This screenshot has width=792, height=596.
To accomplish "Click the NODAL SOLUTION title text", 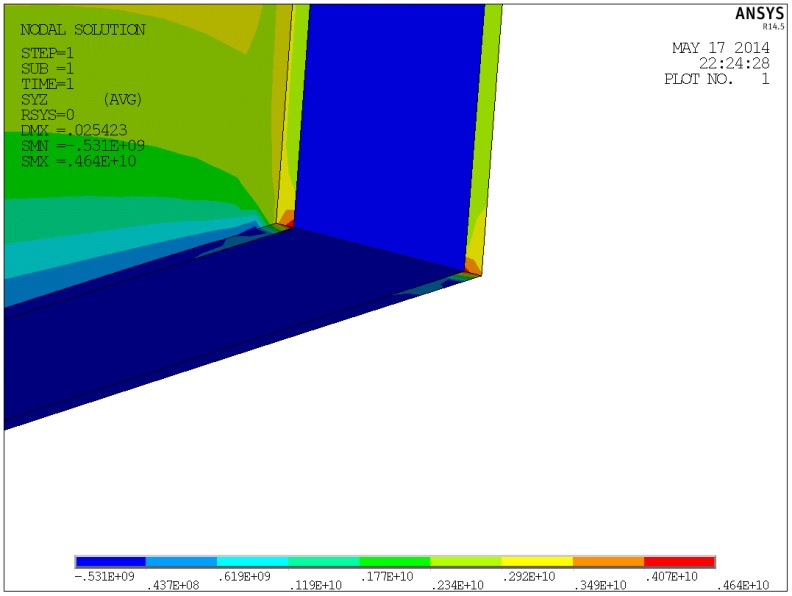I will [83, 30].
